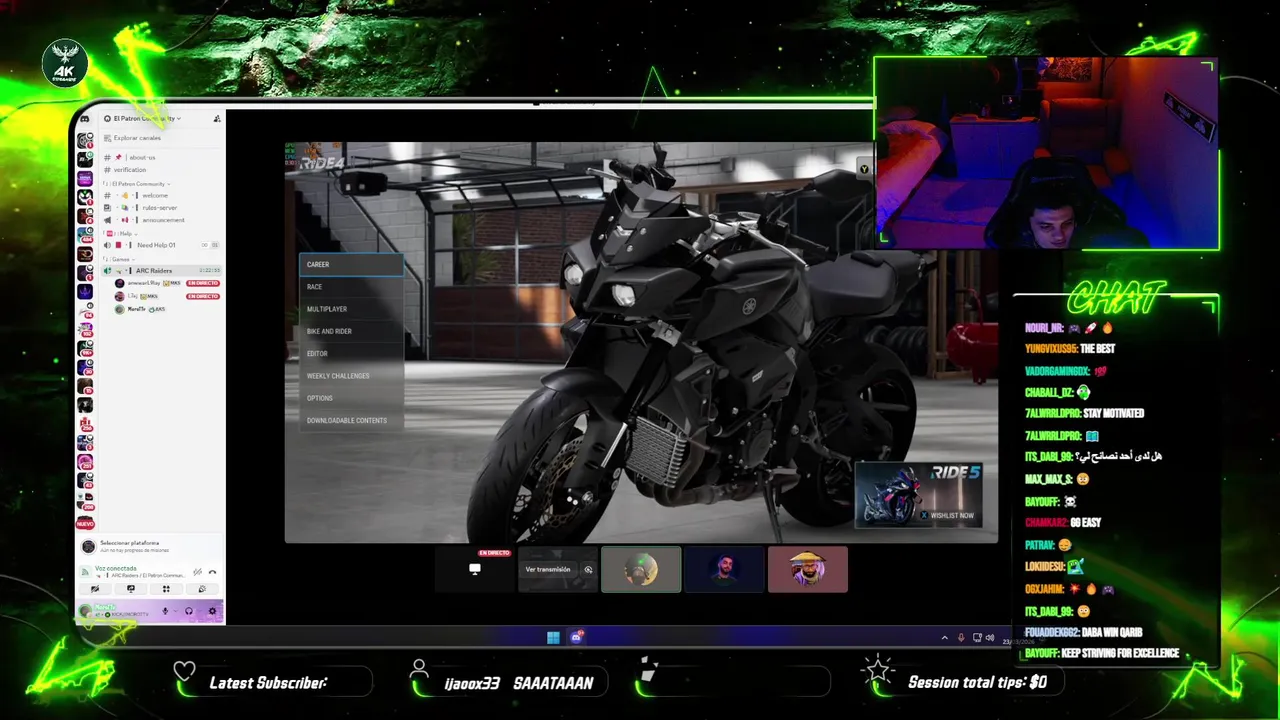Deafen using the headphones icon

189,611
